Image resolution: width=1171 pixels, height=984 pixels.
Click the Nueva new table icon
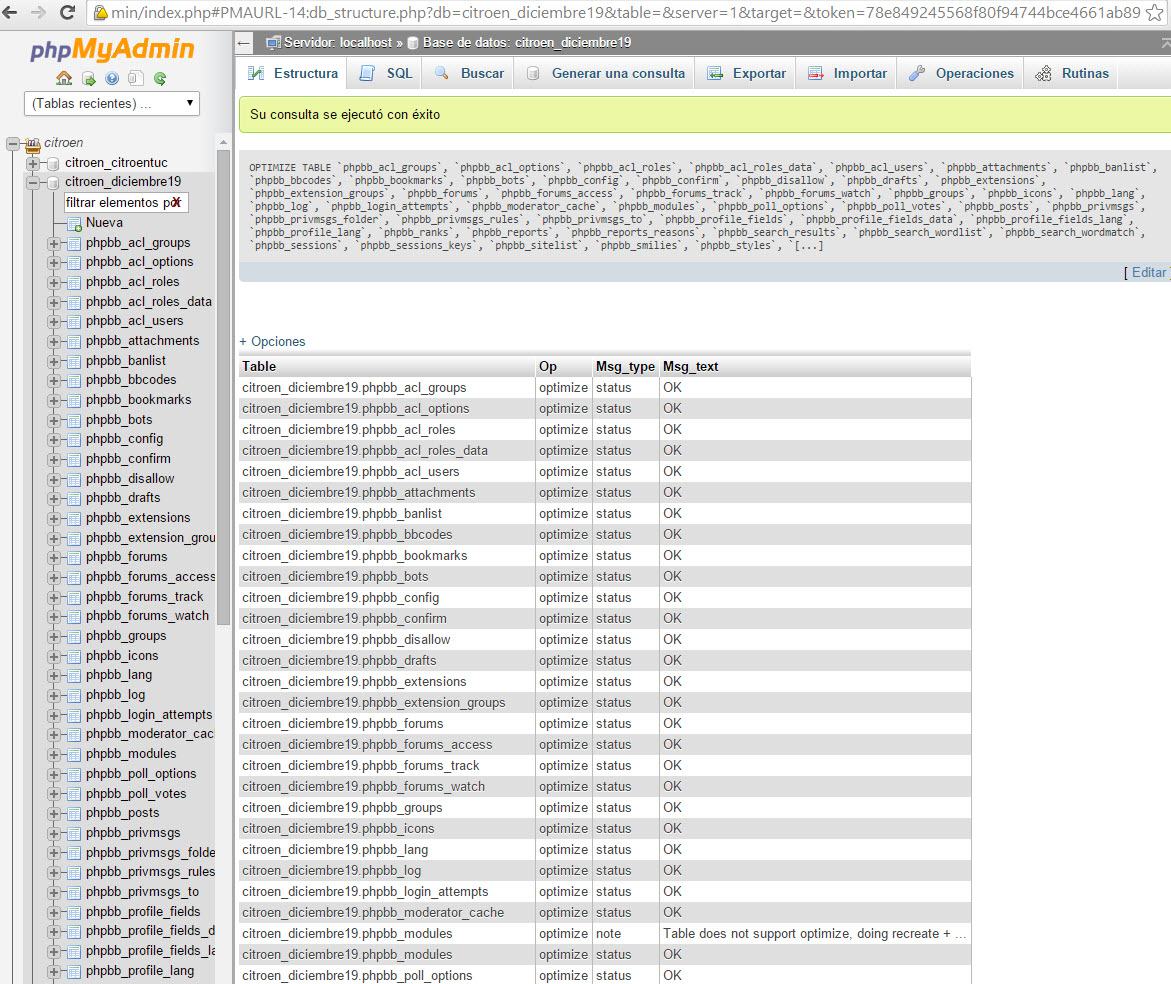pyautogui.click(x=74, y=223)
